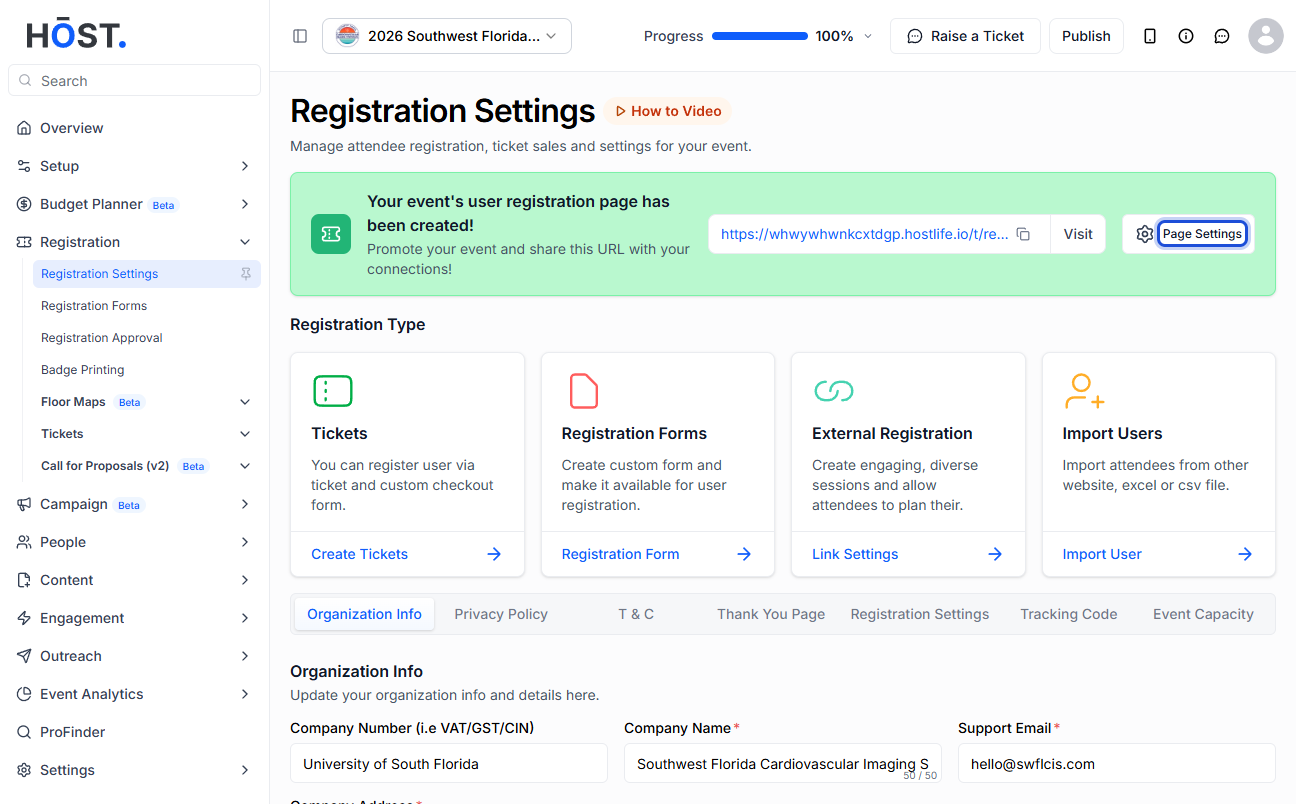Click the Company Number input field
This screenshot has height=804, width=1296.
449,763
